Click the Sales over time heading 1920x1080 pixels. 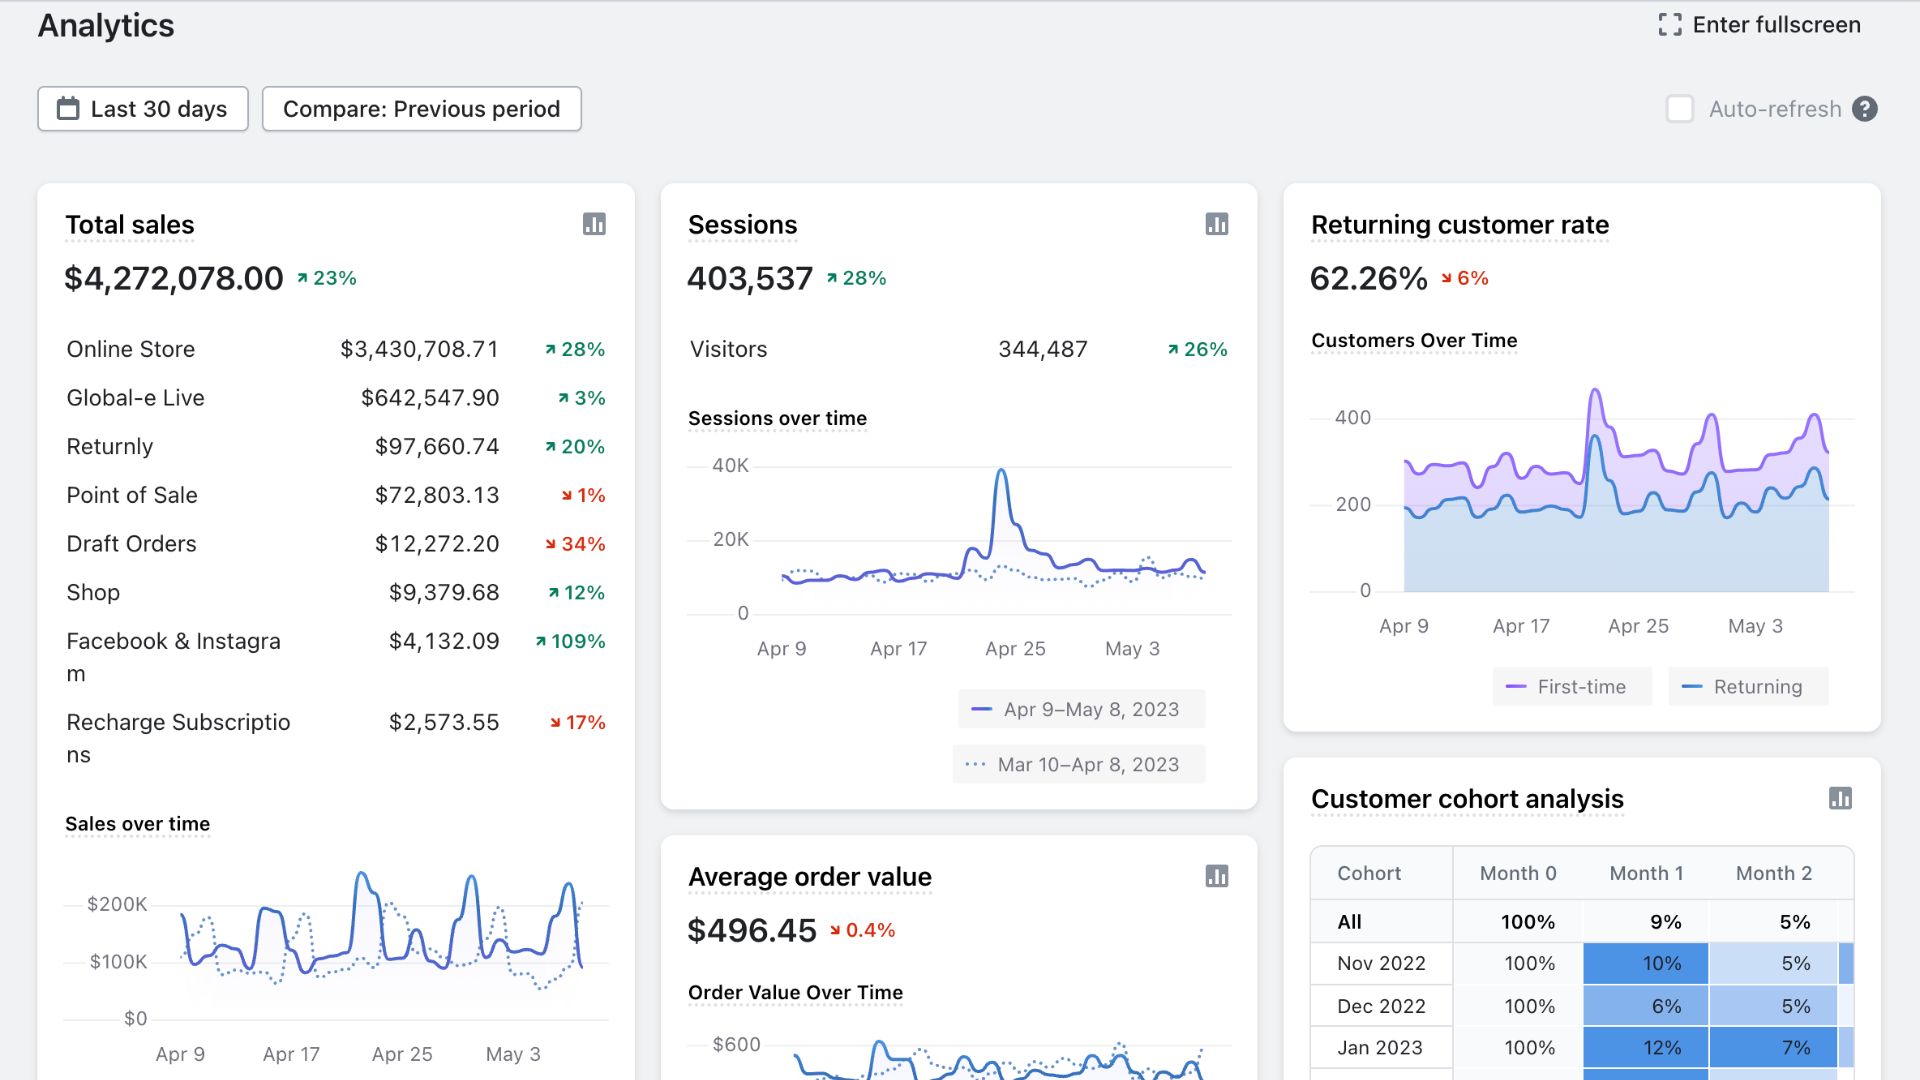pyautogui.click(x=137, y=824)
